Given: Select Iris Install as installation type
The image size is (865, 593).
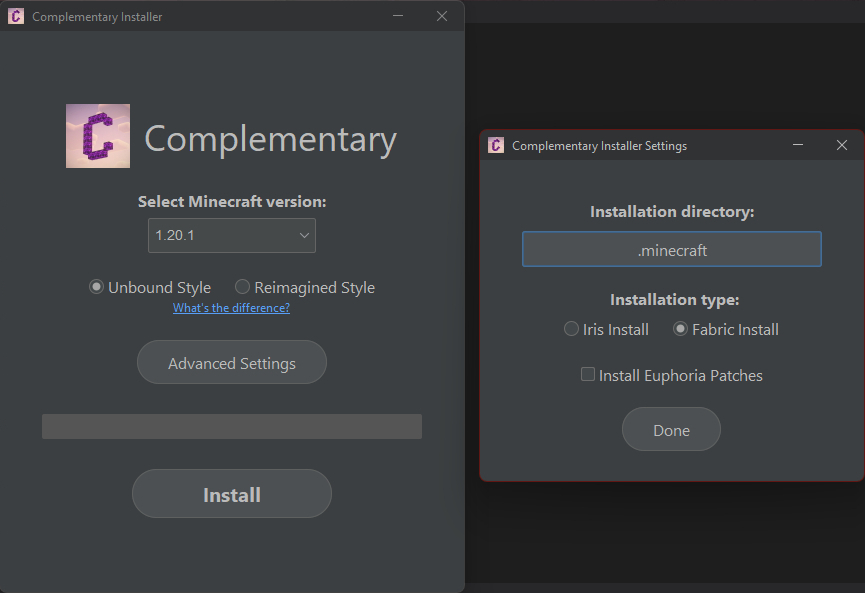Looking at the screenshot, I should click(x=572, y=329).
